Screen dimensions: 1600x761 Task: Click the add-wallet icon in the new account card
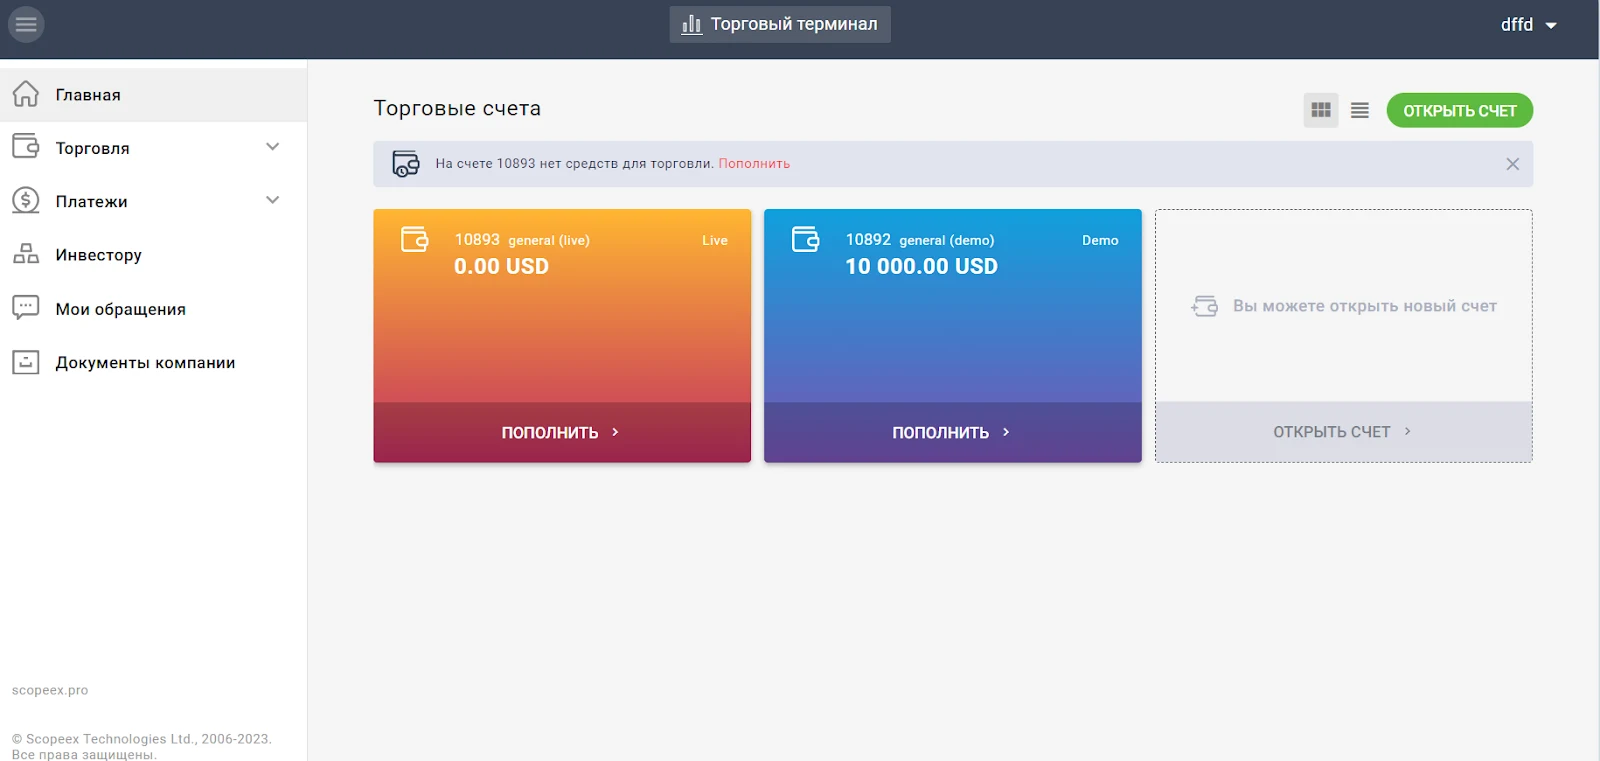point(1205,306)
